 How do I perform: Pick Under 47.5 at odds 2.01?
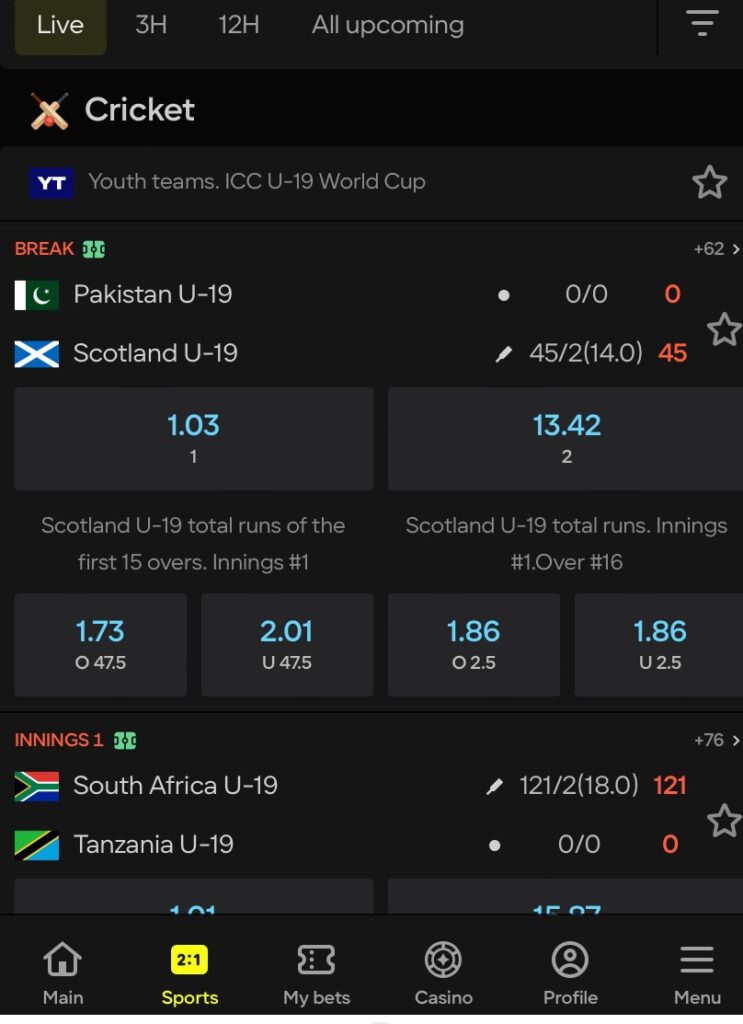287,644
